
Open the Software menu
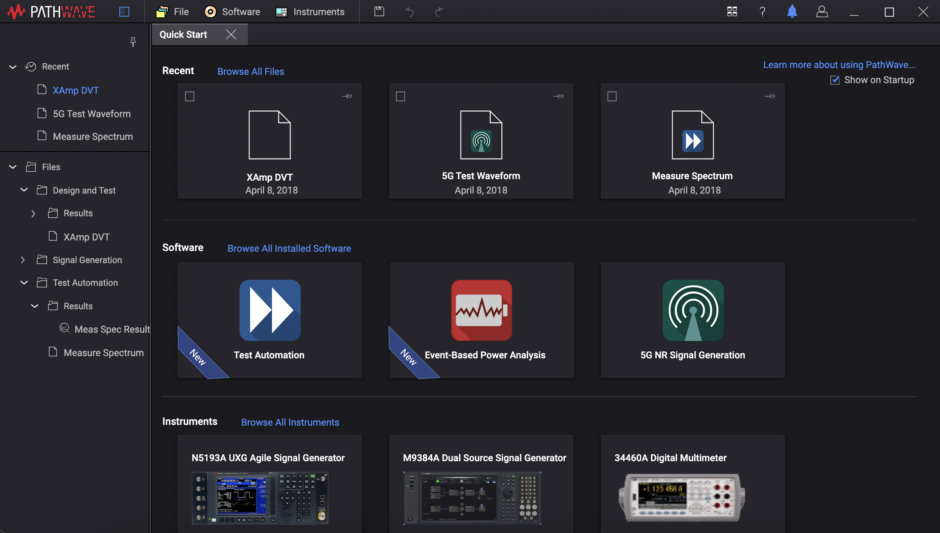(x=232, y=11)
